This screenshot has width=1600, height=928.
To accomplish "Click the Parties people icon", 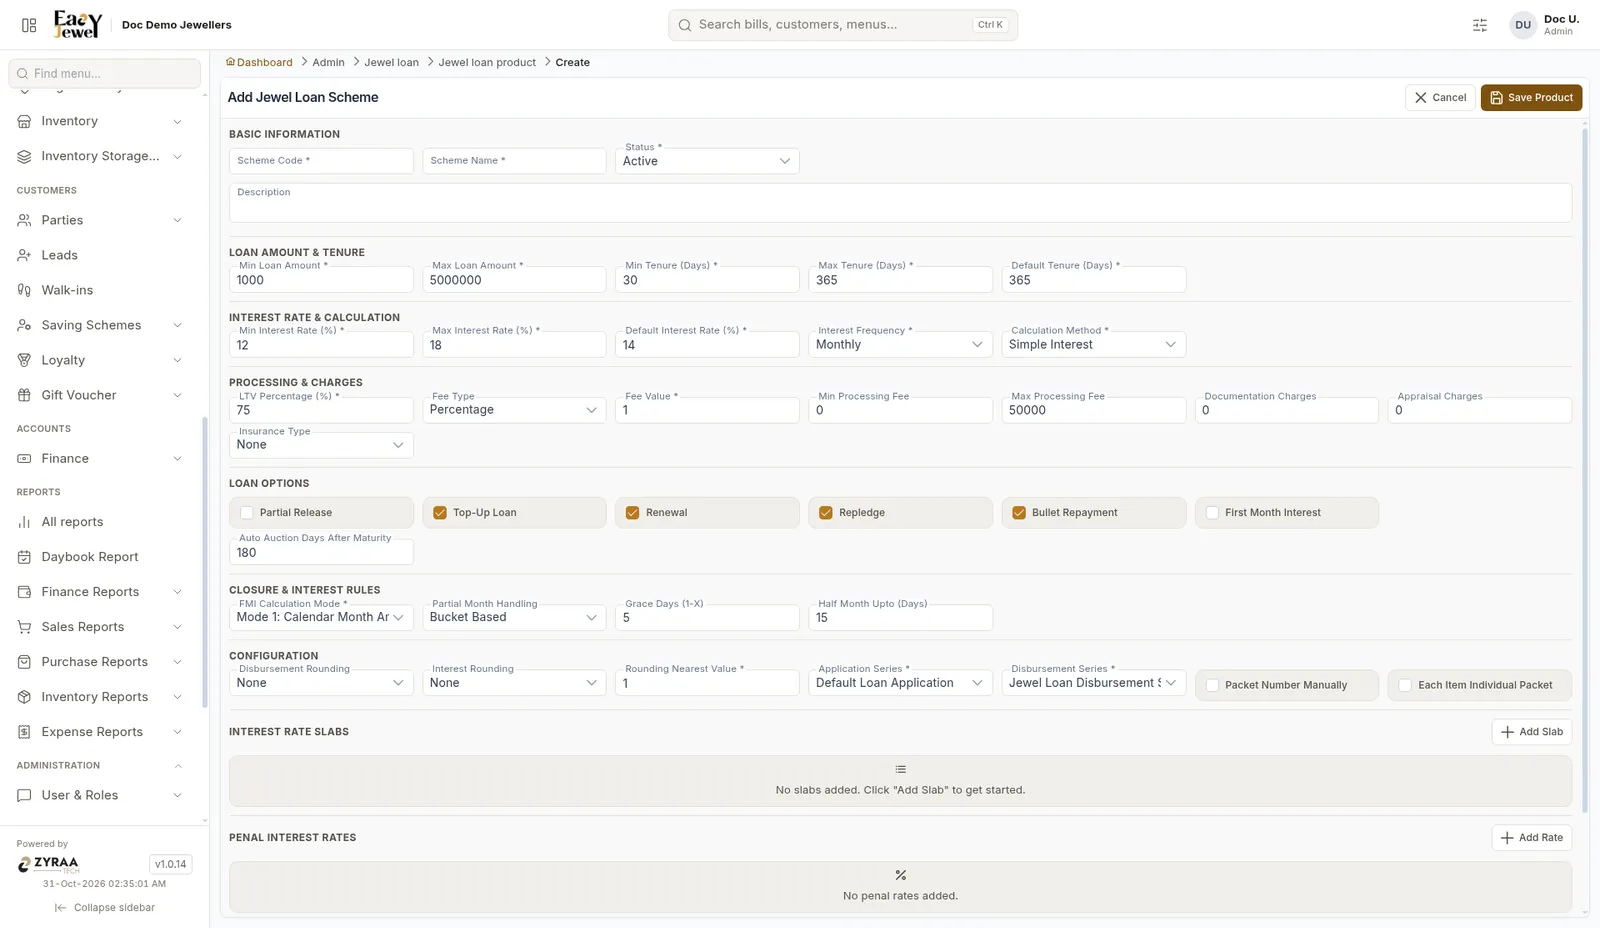I will point(24,220).
